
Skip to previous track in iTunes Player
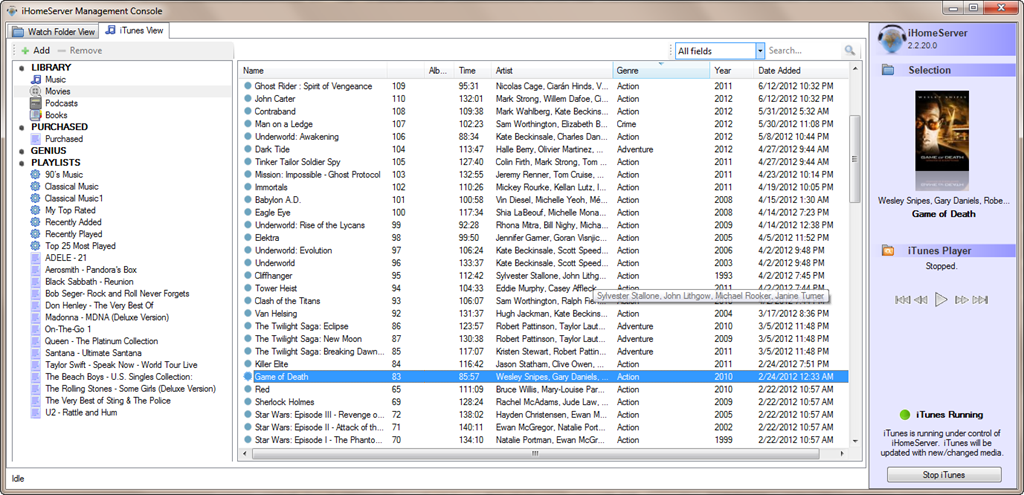point(903,300)
